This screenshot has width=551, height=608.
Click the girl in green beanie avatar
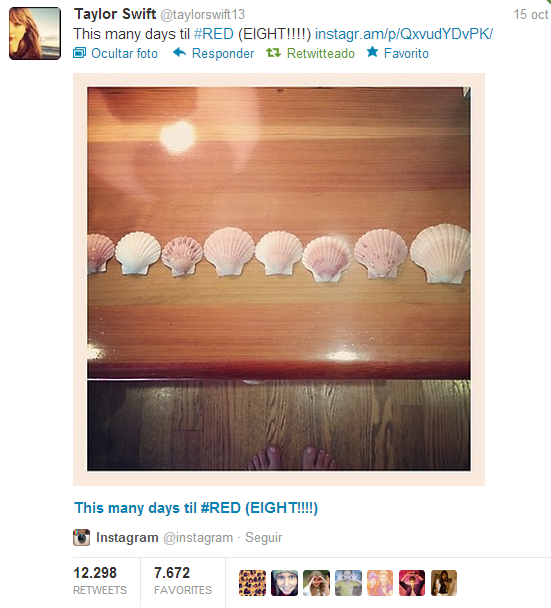[284, 583]
